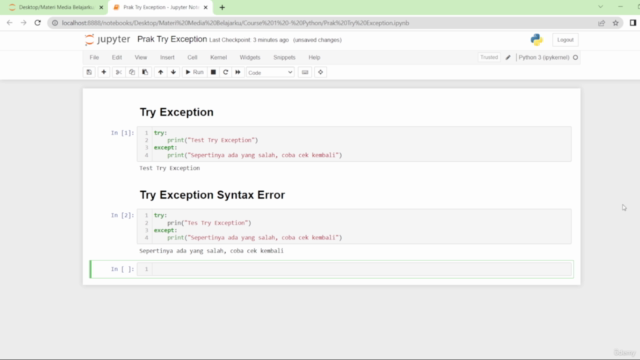This screenshot has width=640, height=360.
Task: Click inside the In [2] code cell
Action: point(354,227)
